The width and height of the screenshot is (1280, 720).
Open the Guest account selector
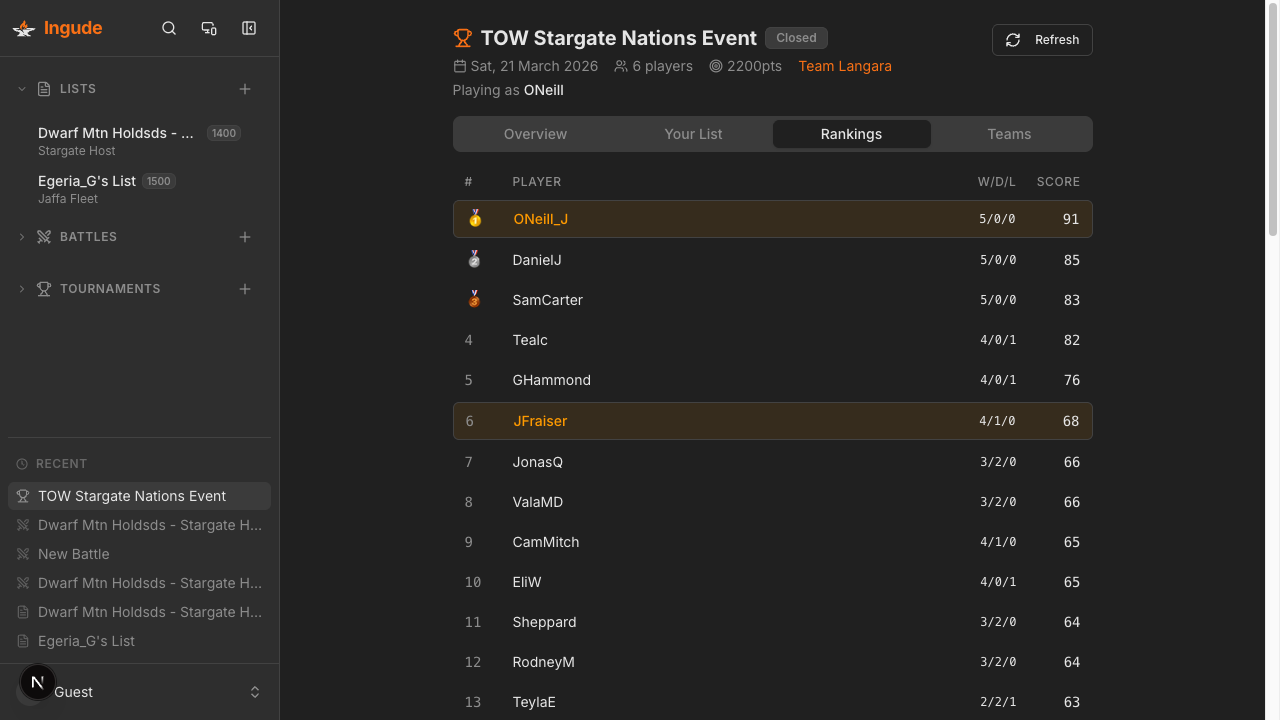(x=139, y=691)
